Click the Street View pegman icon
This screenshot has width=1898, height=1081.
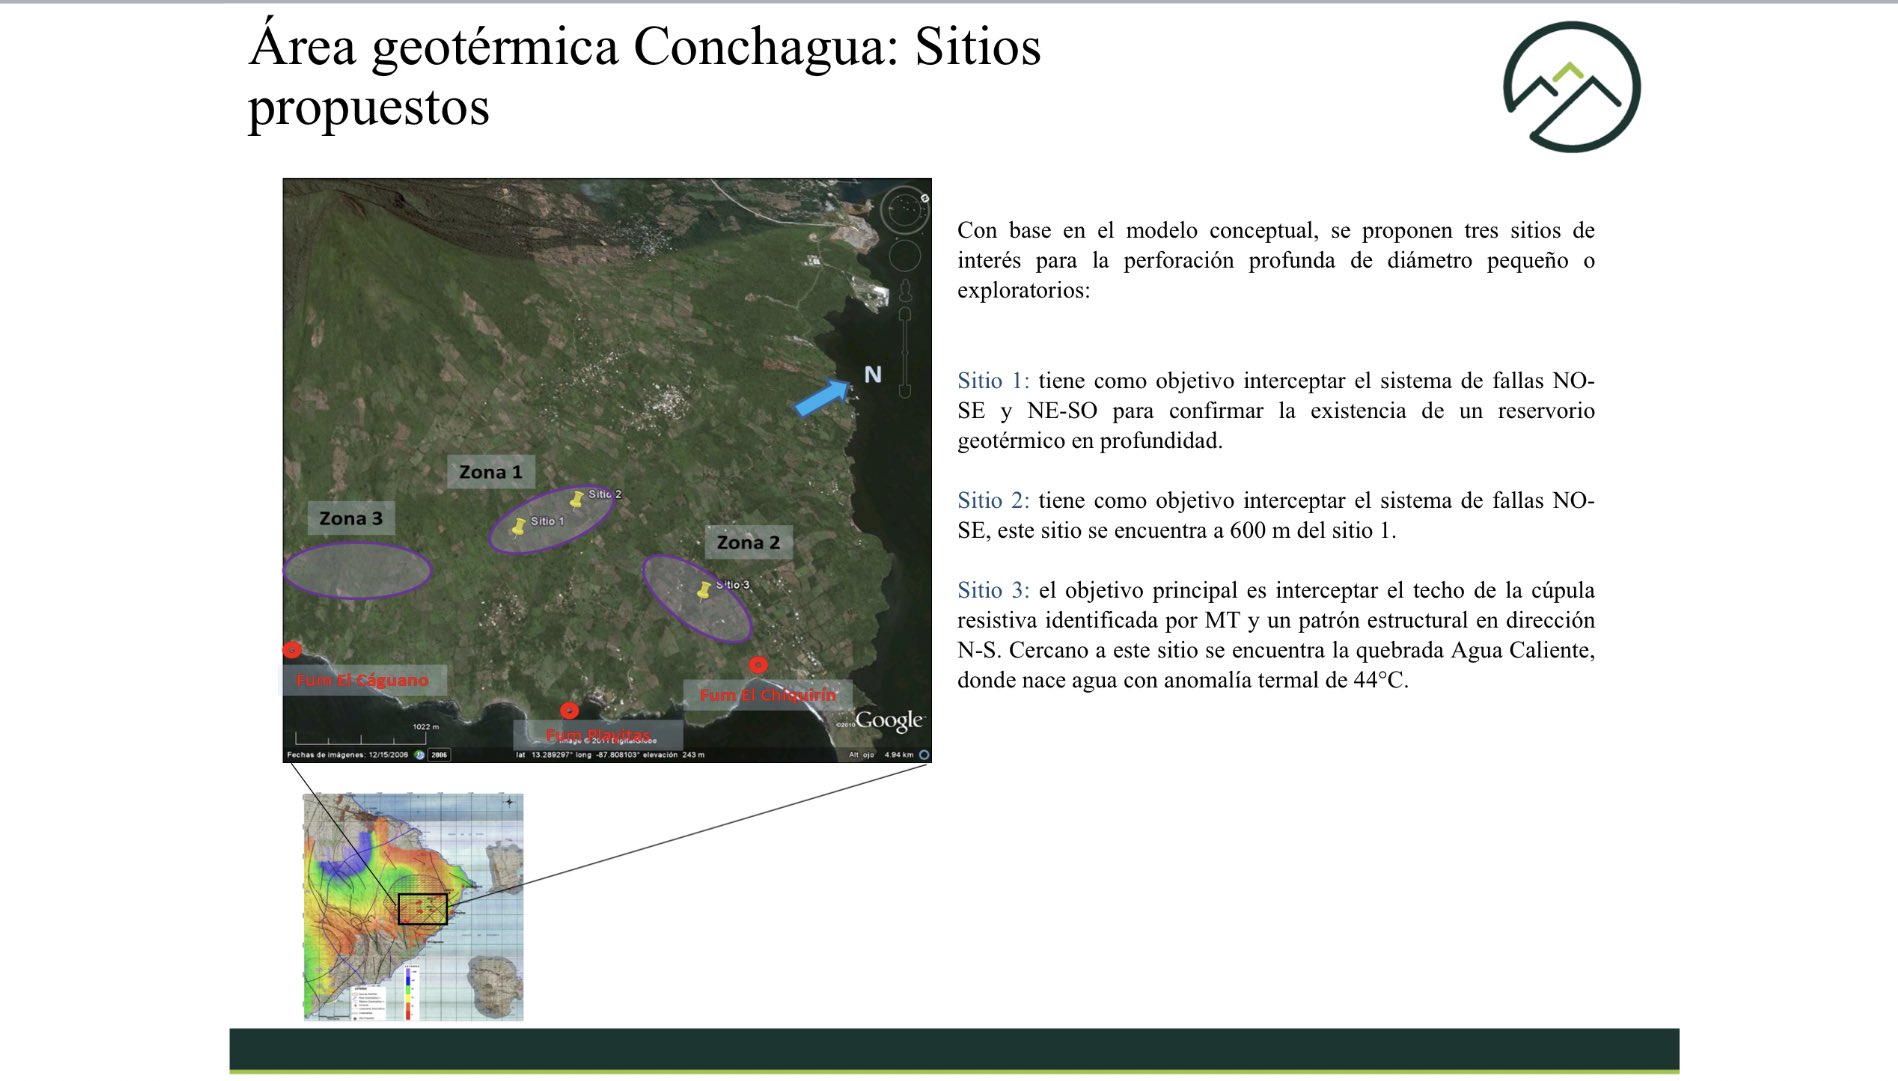tap(906, 291)
